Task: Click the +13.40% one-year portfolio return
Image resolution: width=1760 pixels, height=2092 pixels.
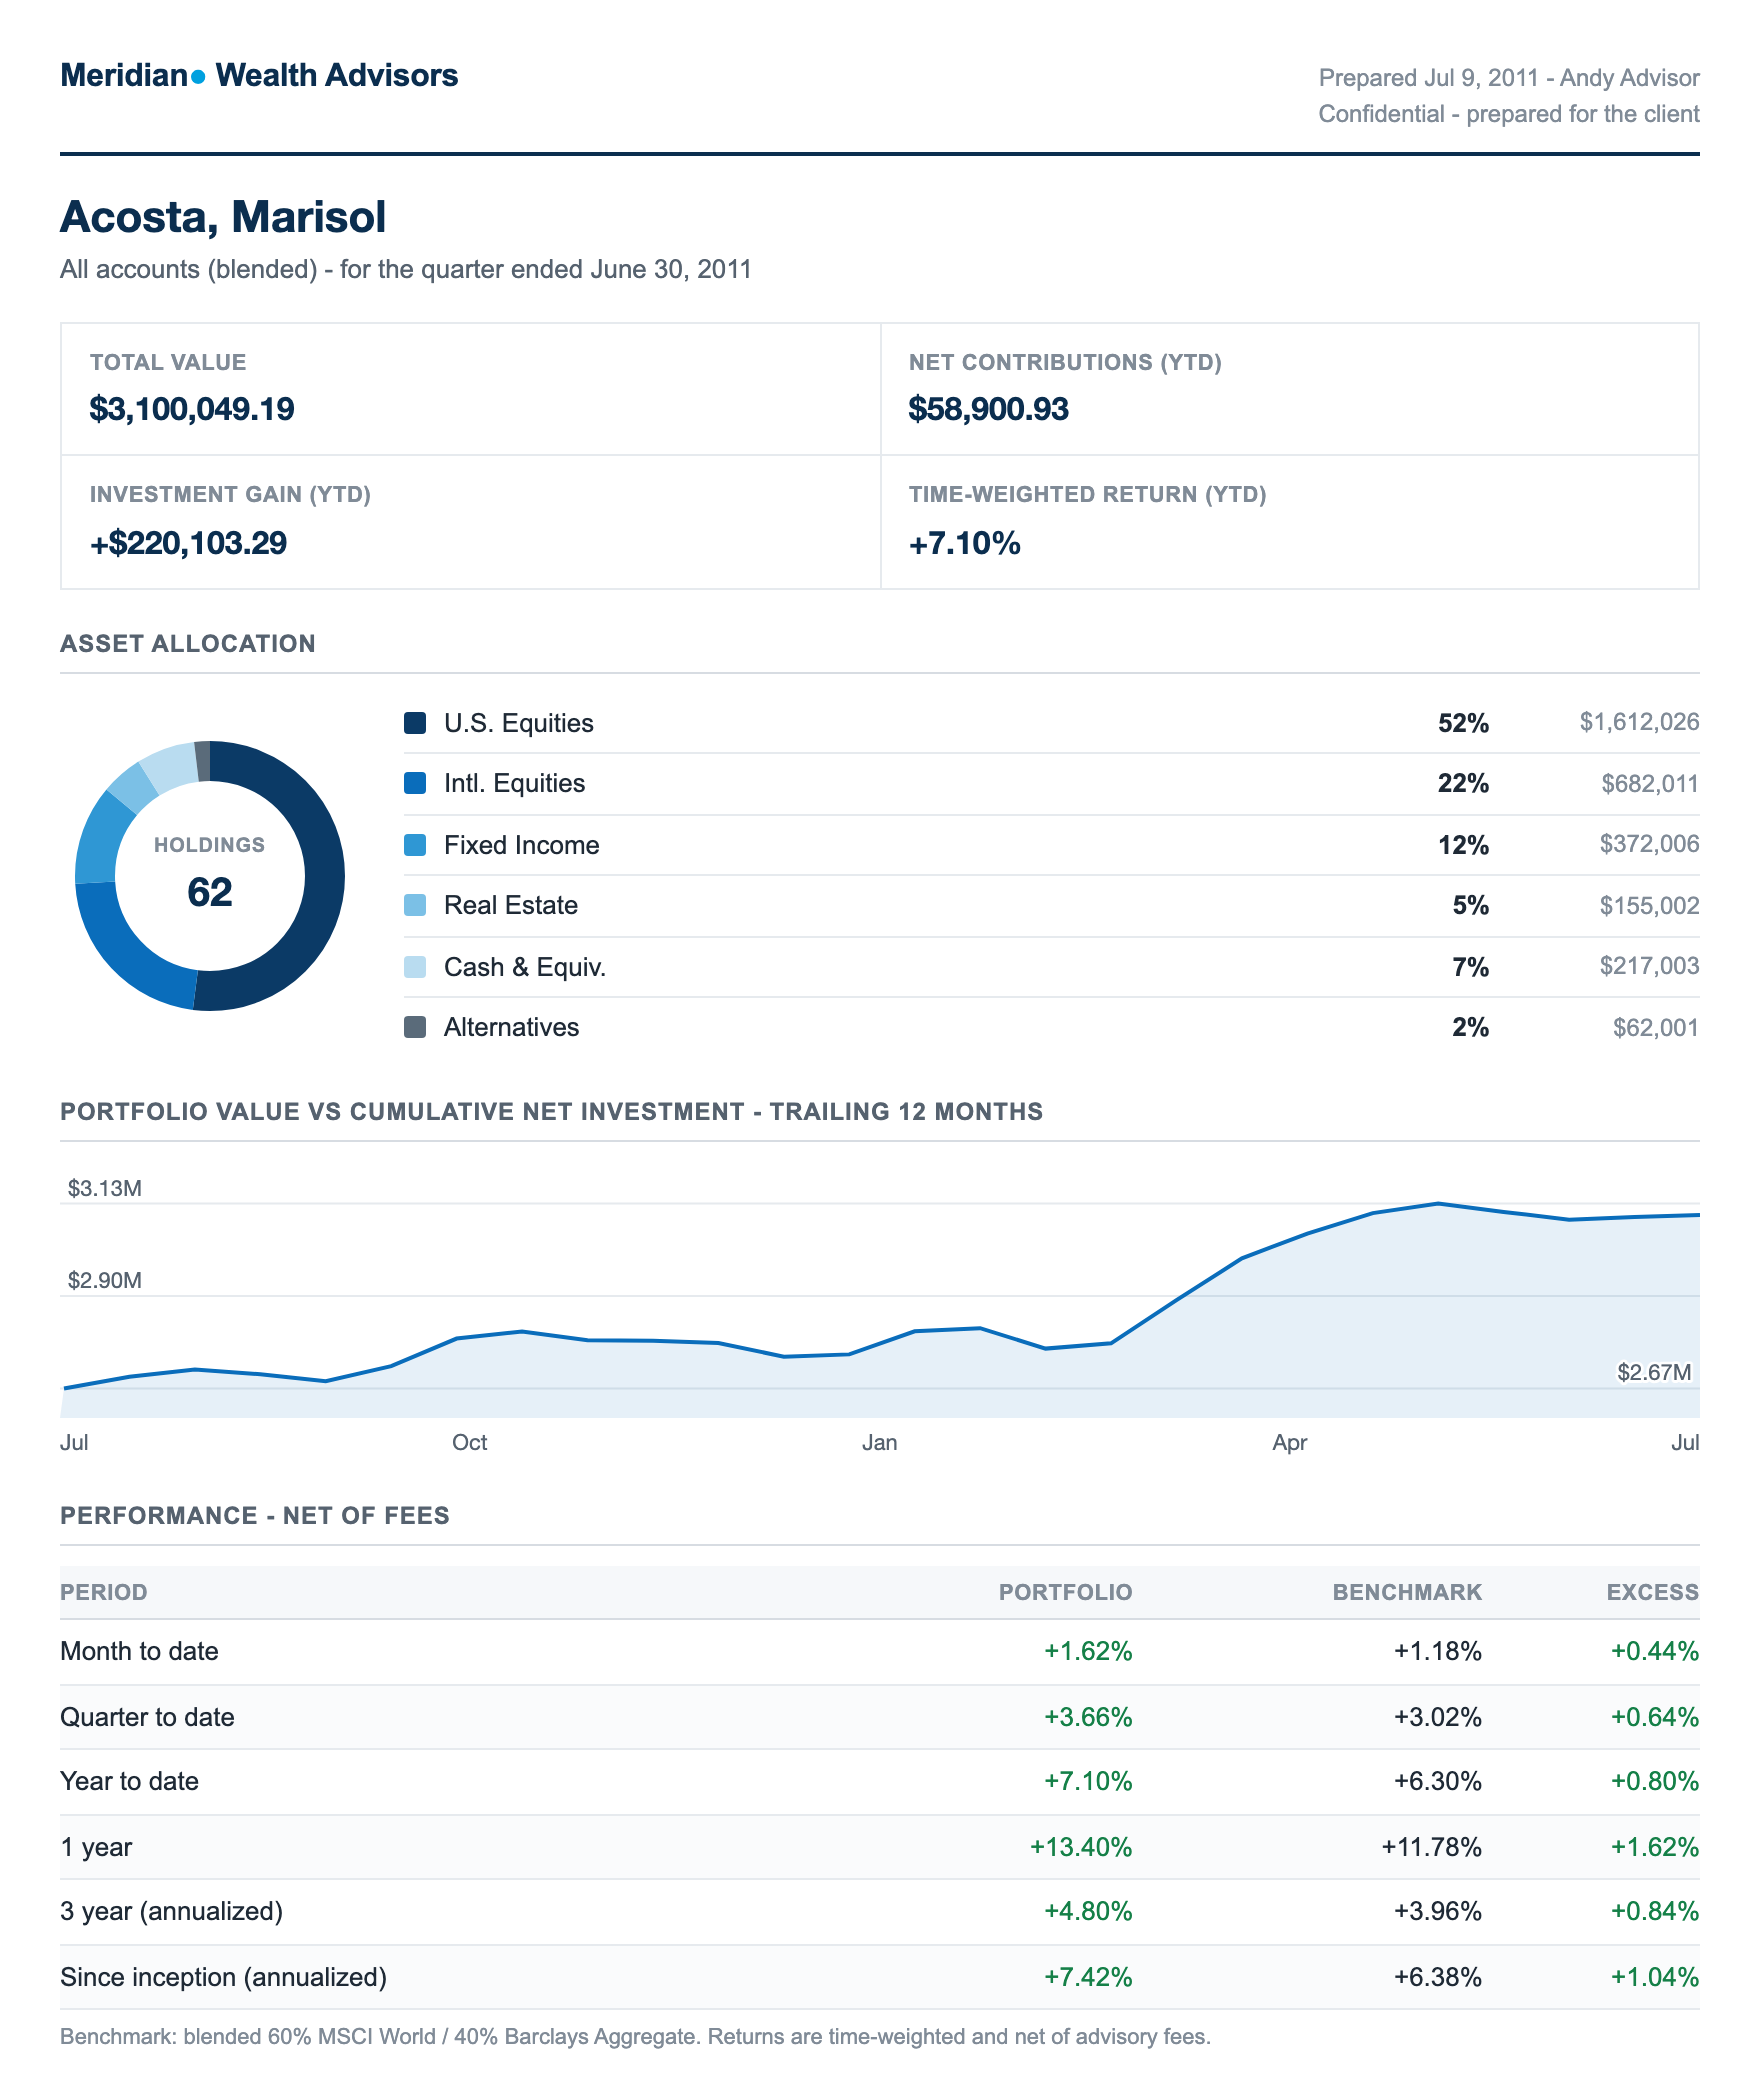Action: pos(1081,1847)
